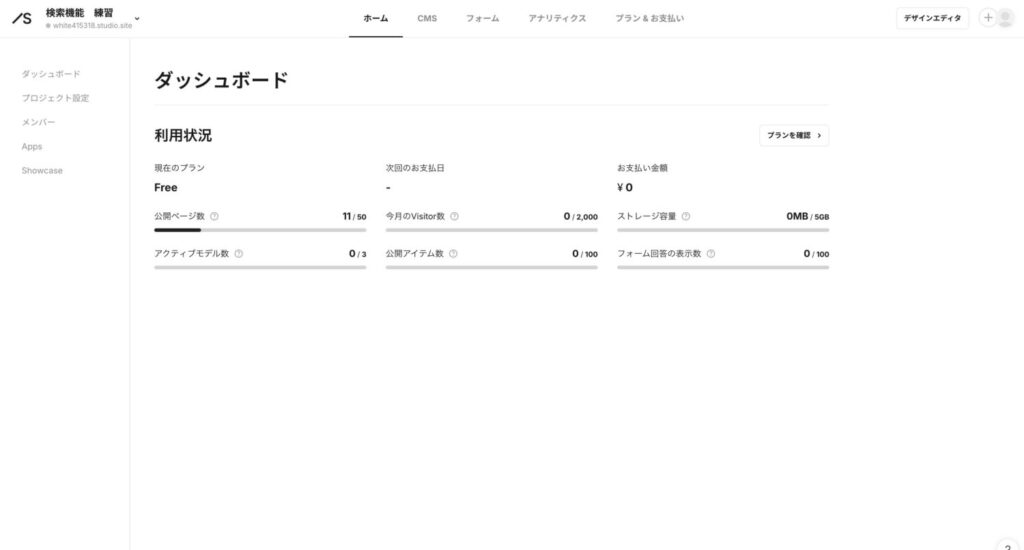Click info icon next to 公開アイテム数
This screenshot has width=1024, height=550.
(453, 254)
